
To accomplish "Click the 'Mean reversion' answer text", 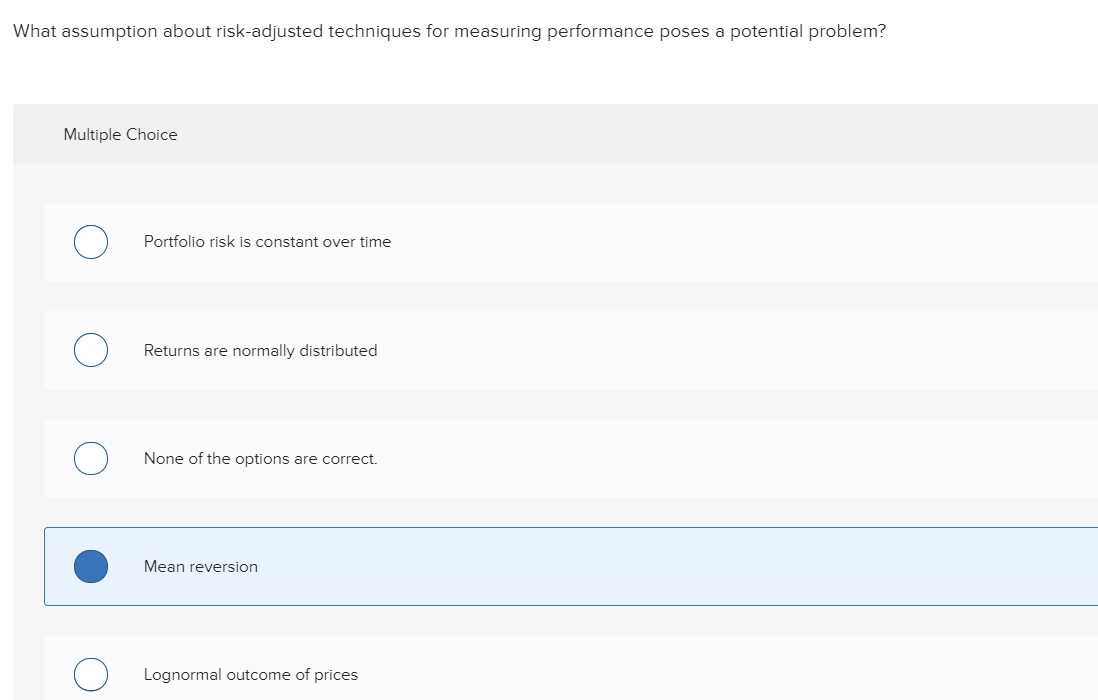I will [x=200, y=566].
